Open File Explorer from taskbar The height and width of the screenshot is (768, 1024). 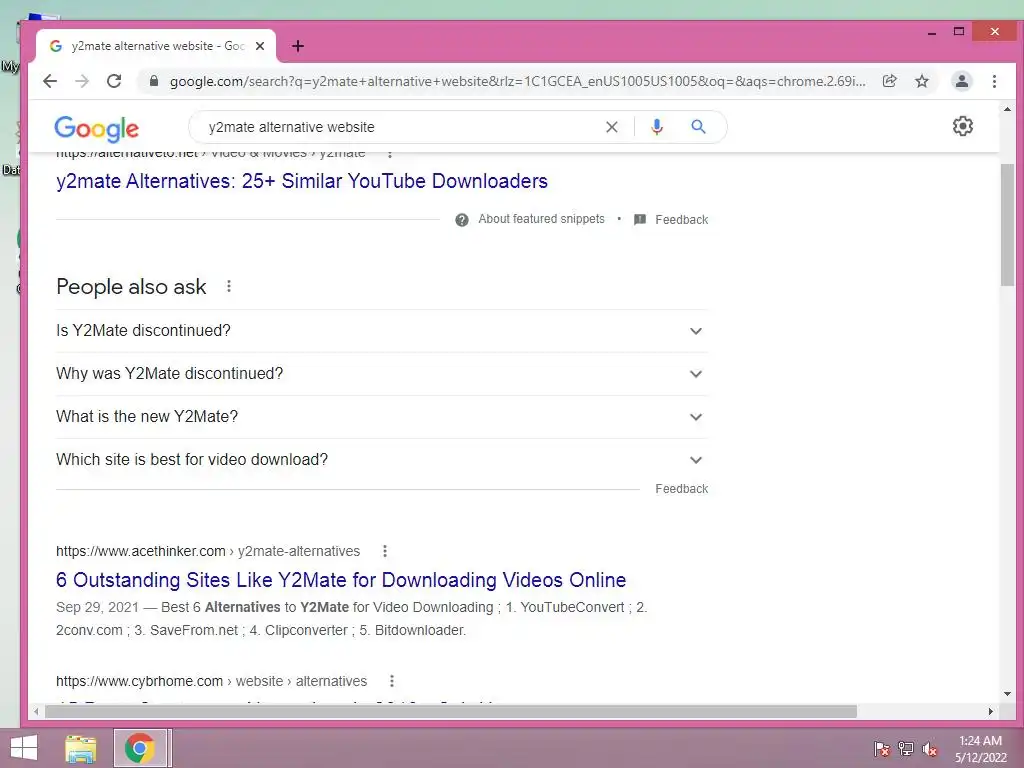click(81, 748)
